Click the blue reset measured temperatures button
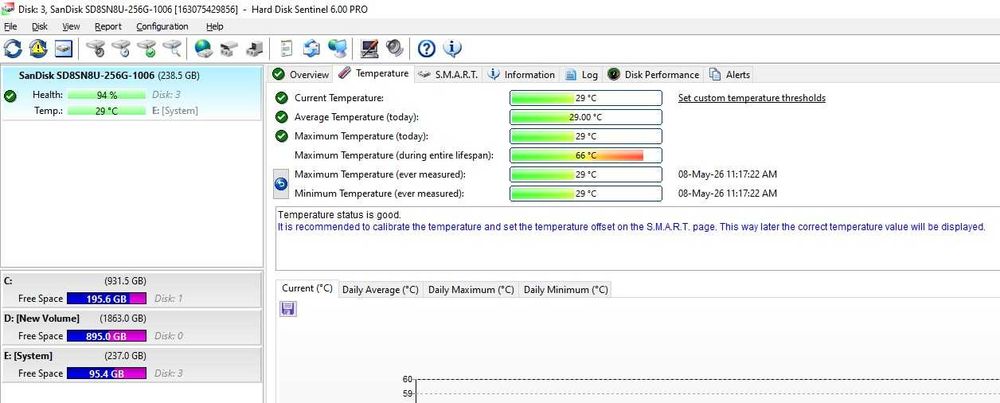 [x=281, y=184]
